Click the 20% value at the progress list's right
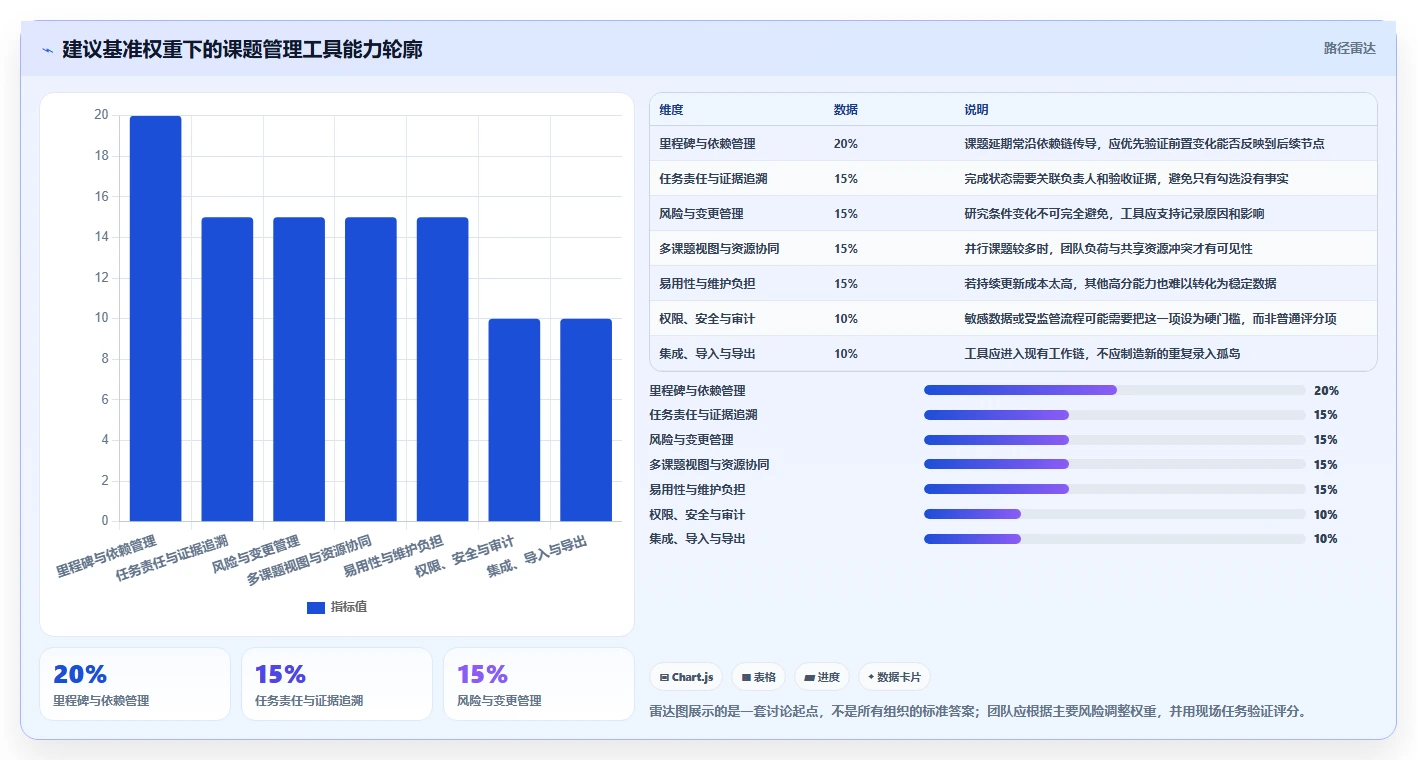 pos(1326,390)
